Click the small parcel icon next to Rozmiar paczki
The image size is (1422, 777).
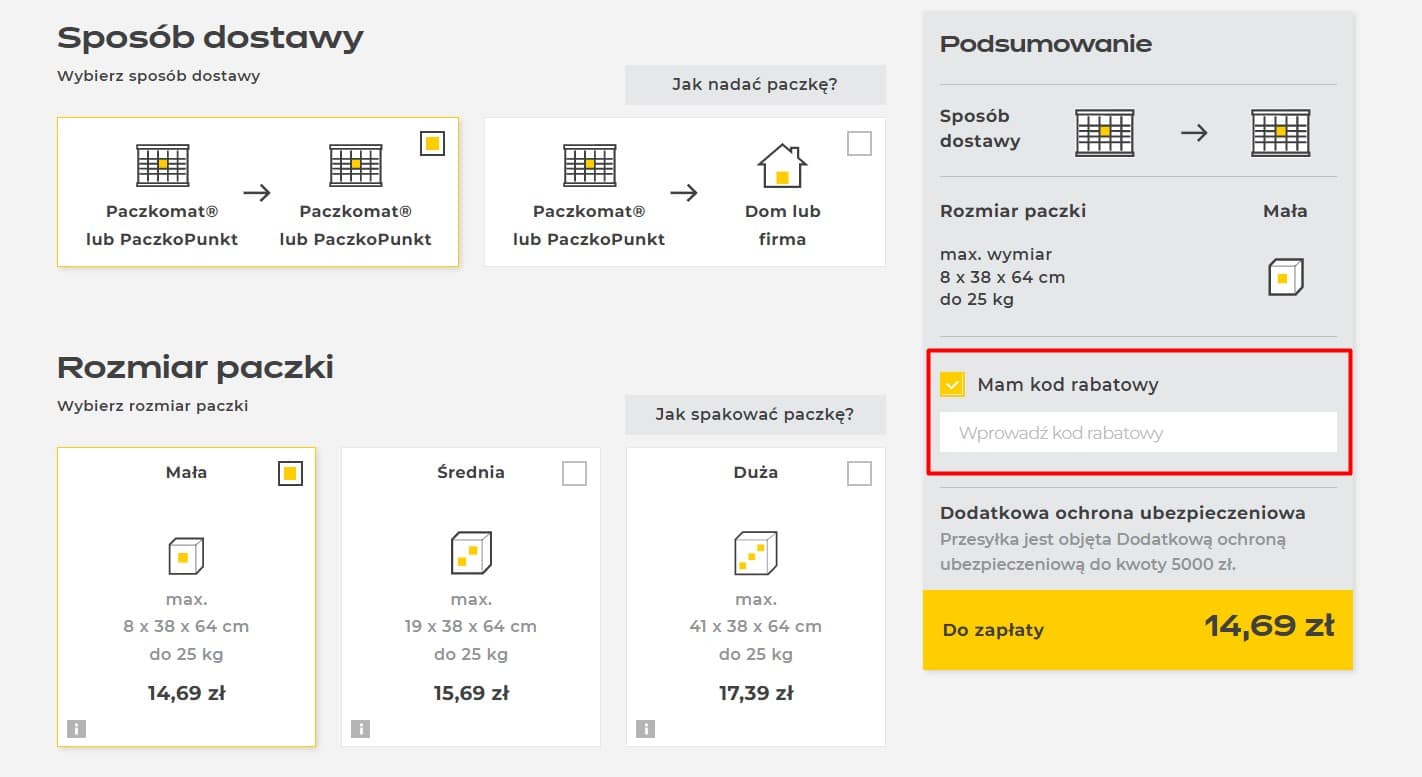click(x=1286, y=277)
